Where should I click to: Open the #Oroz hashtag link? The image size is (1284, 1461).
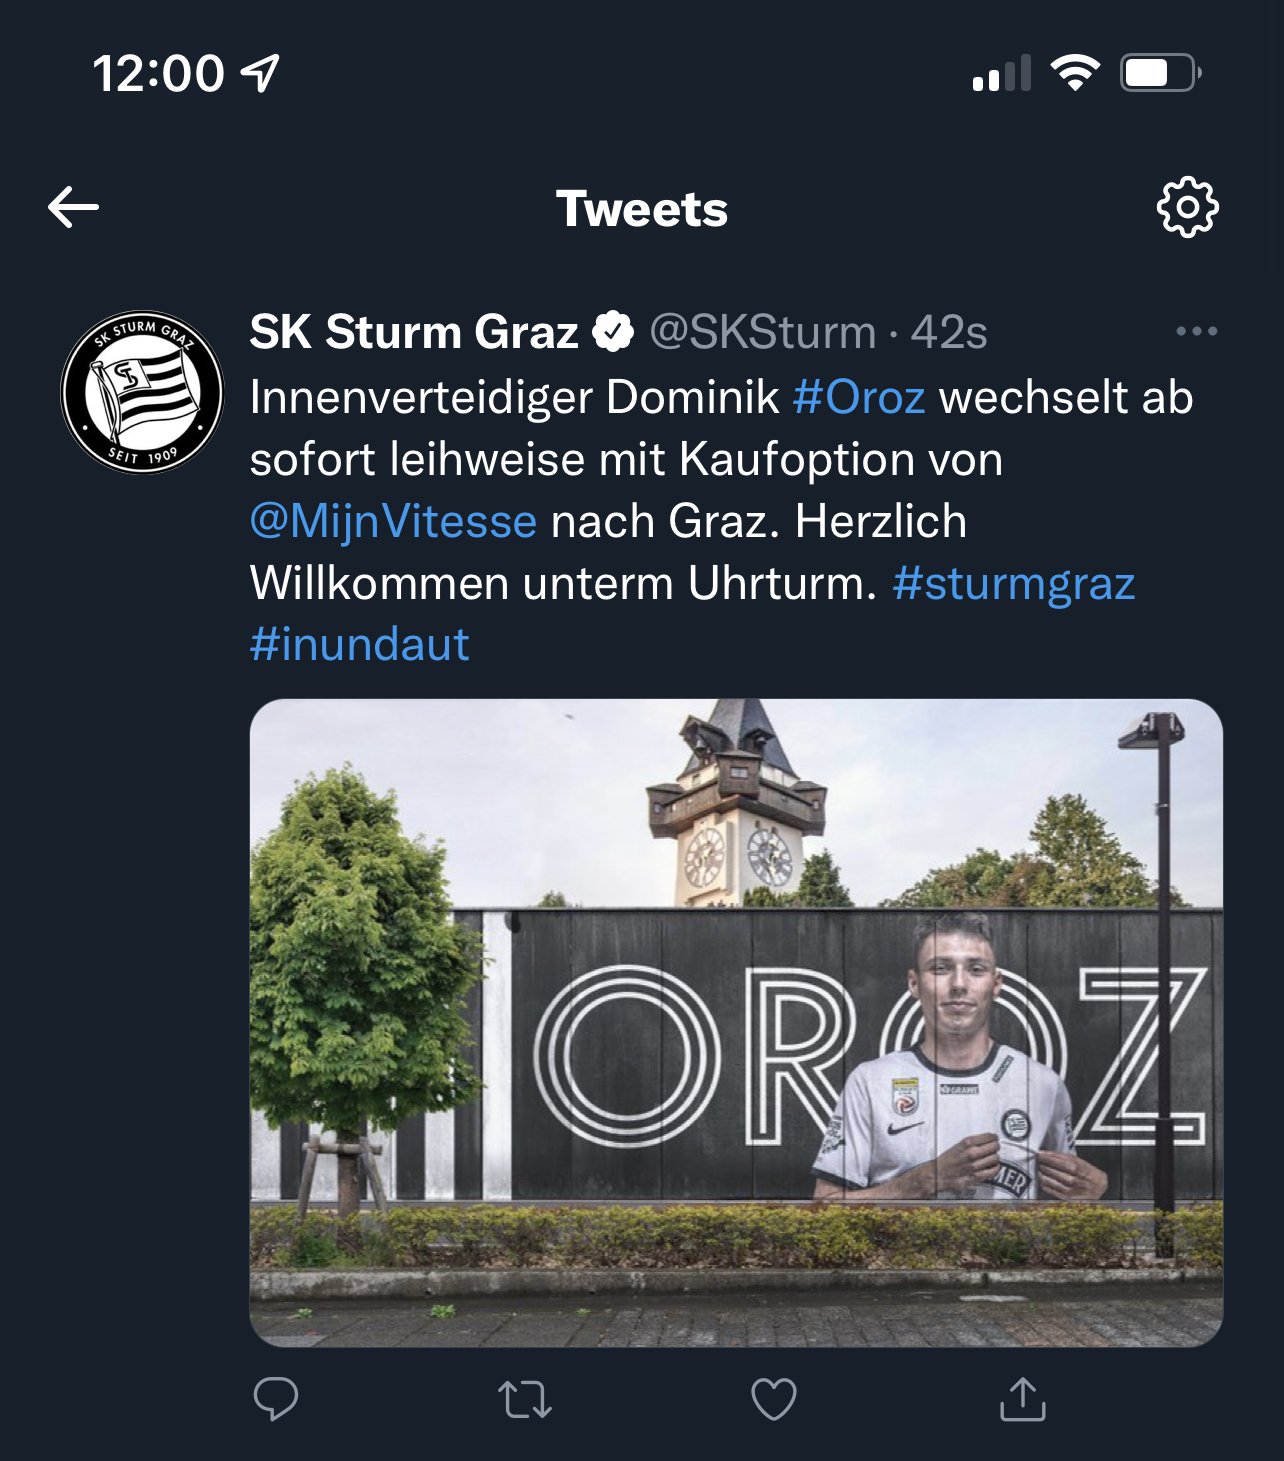(x=859, y=397)
